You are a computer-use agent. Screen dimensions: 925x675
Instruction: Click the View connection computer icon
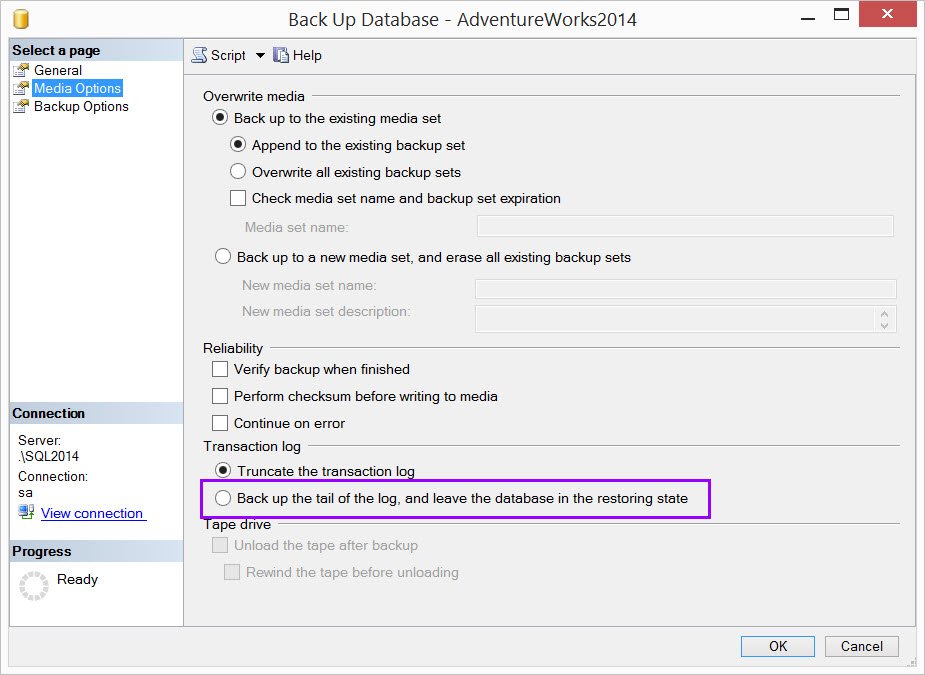[x=26, y=512]
